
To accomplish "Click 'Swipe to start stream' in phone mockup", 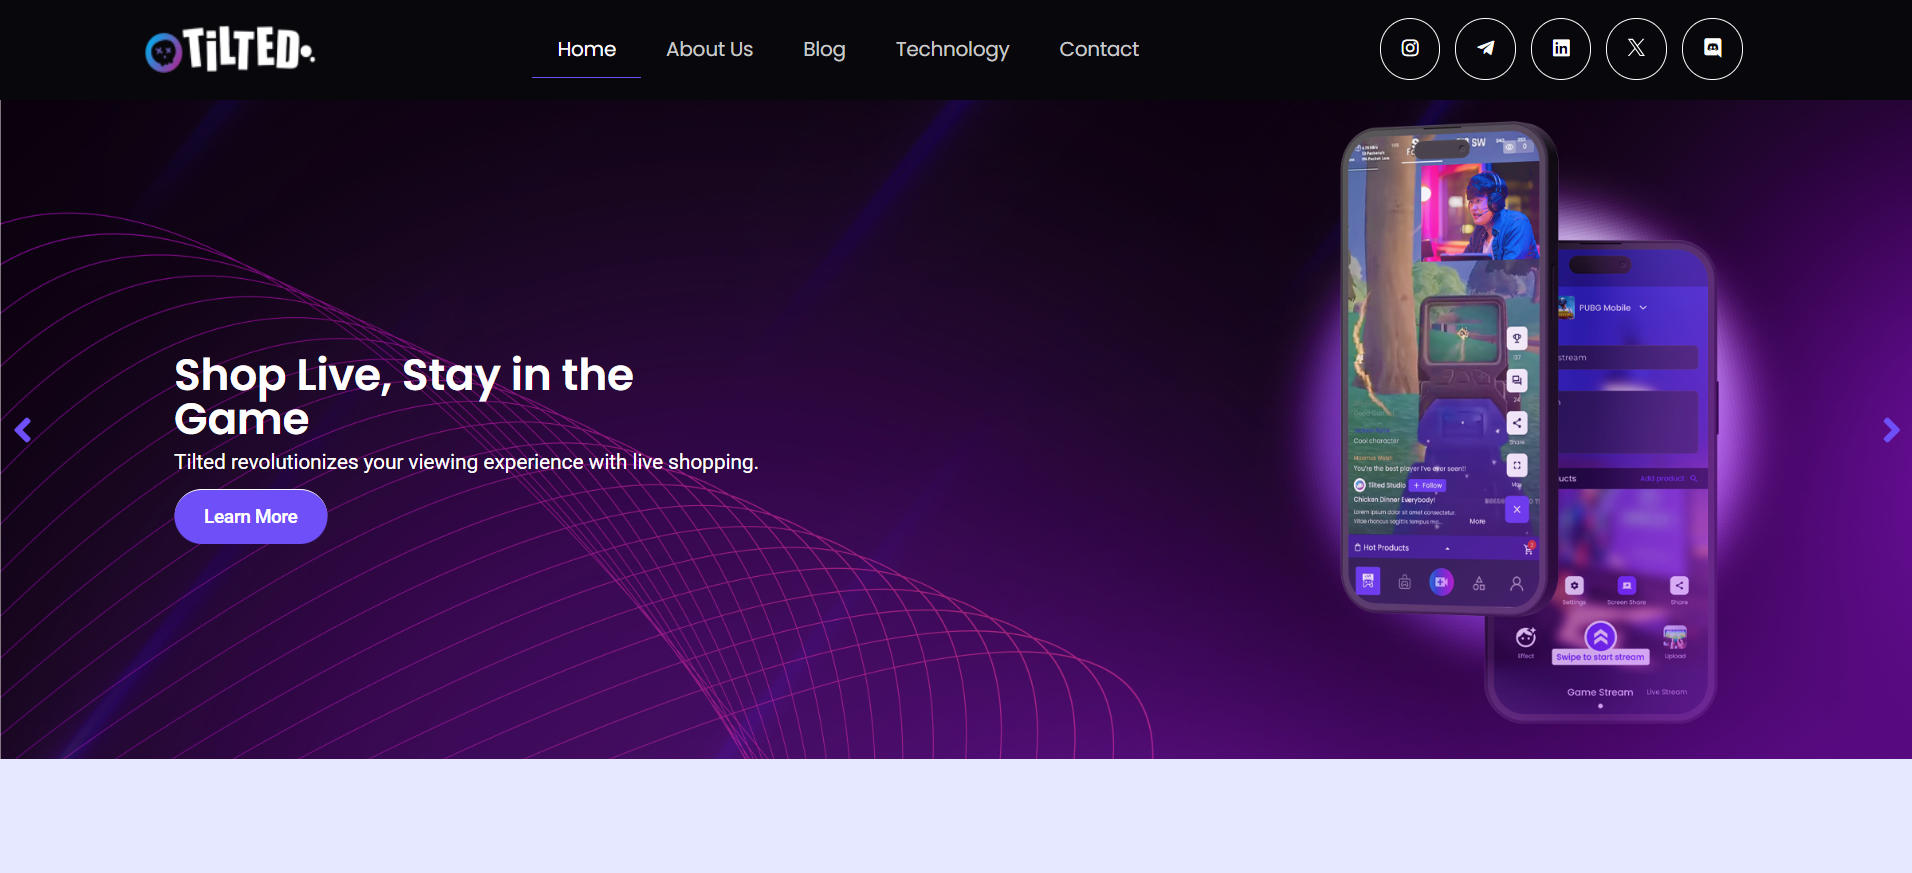I will (x=1600, y=657).
